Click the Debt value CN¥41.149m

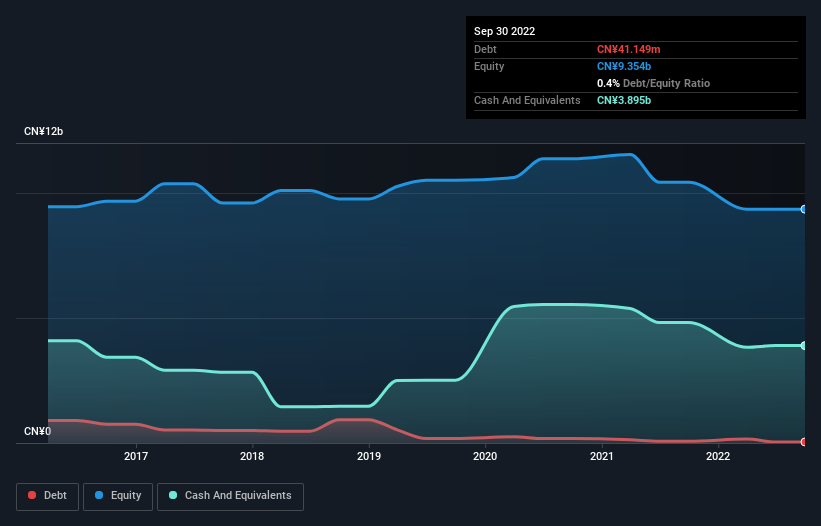[628, 49]
